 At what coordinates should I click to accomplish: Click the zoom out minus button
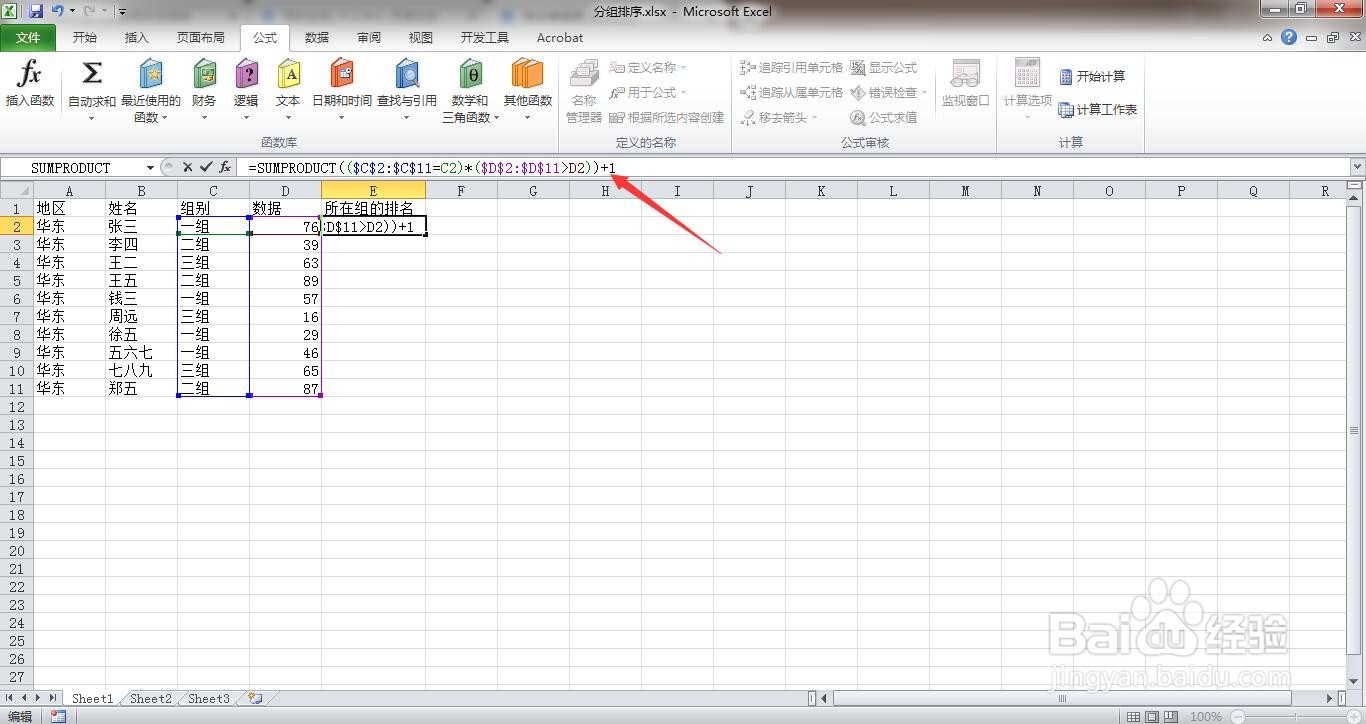[x=1238, y=716]
